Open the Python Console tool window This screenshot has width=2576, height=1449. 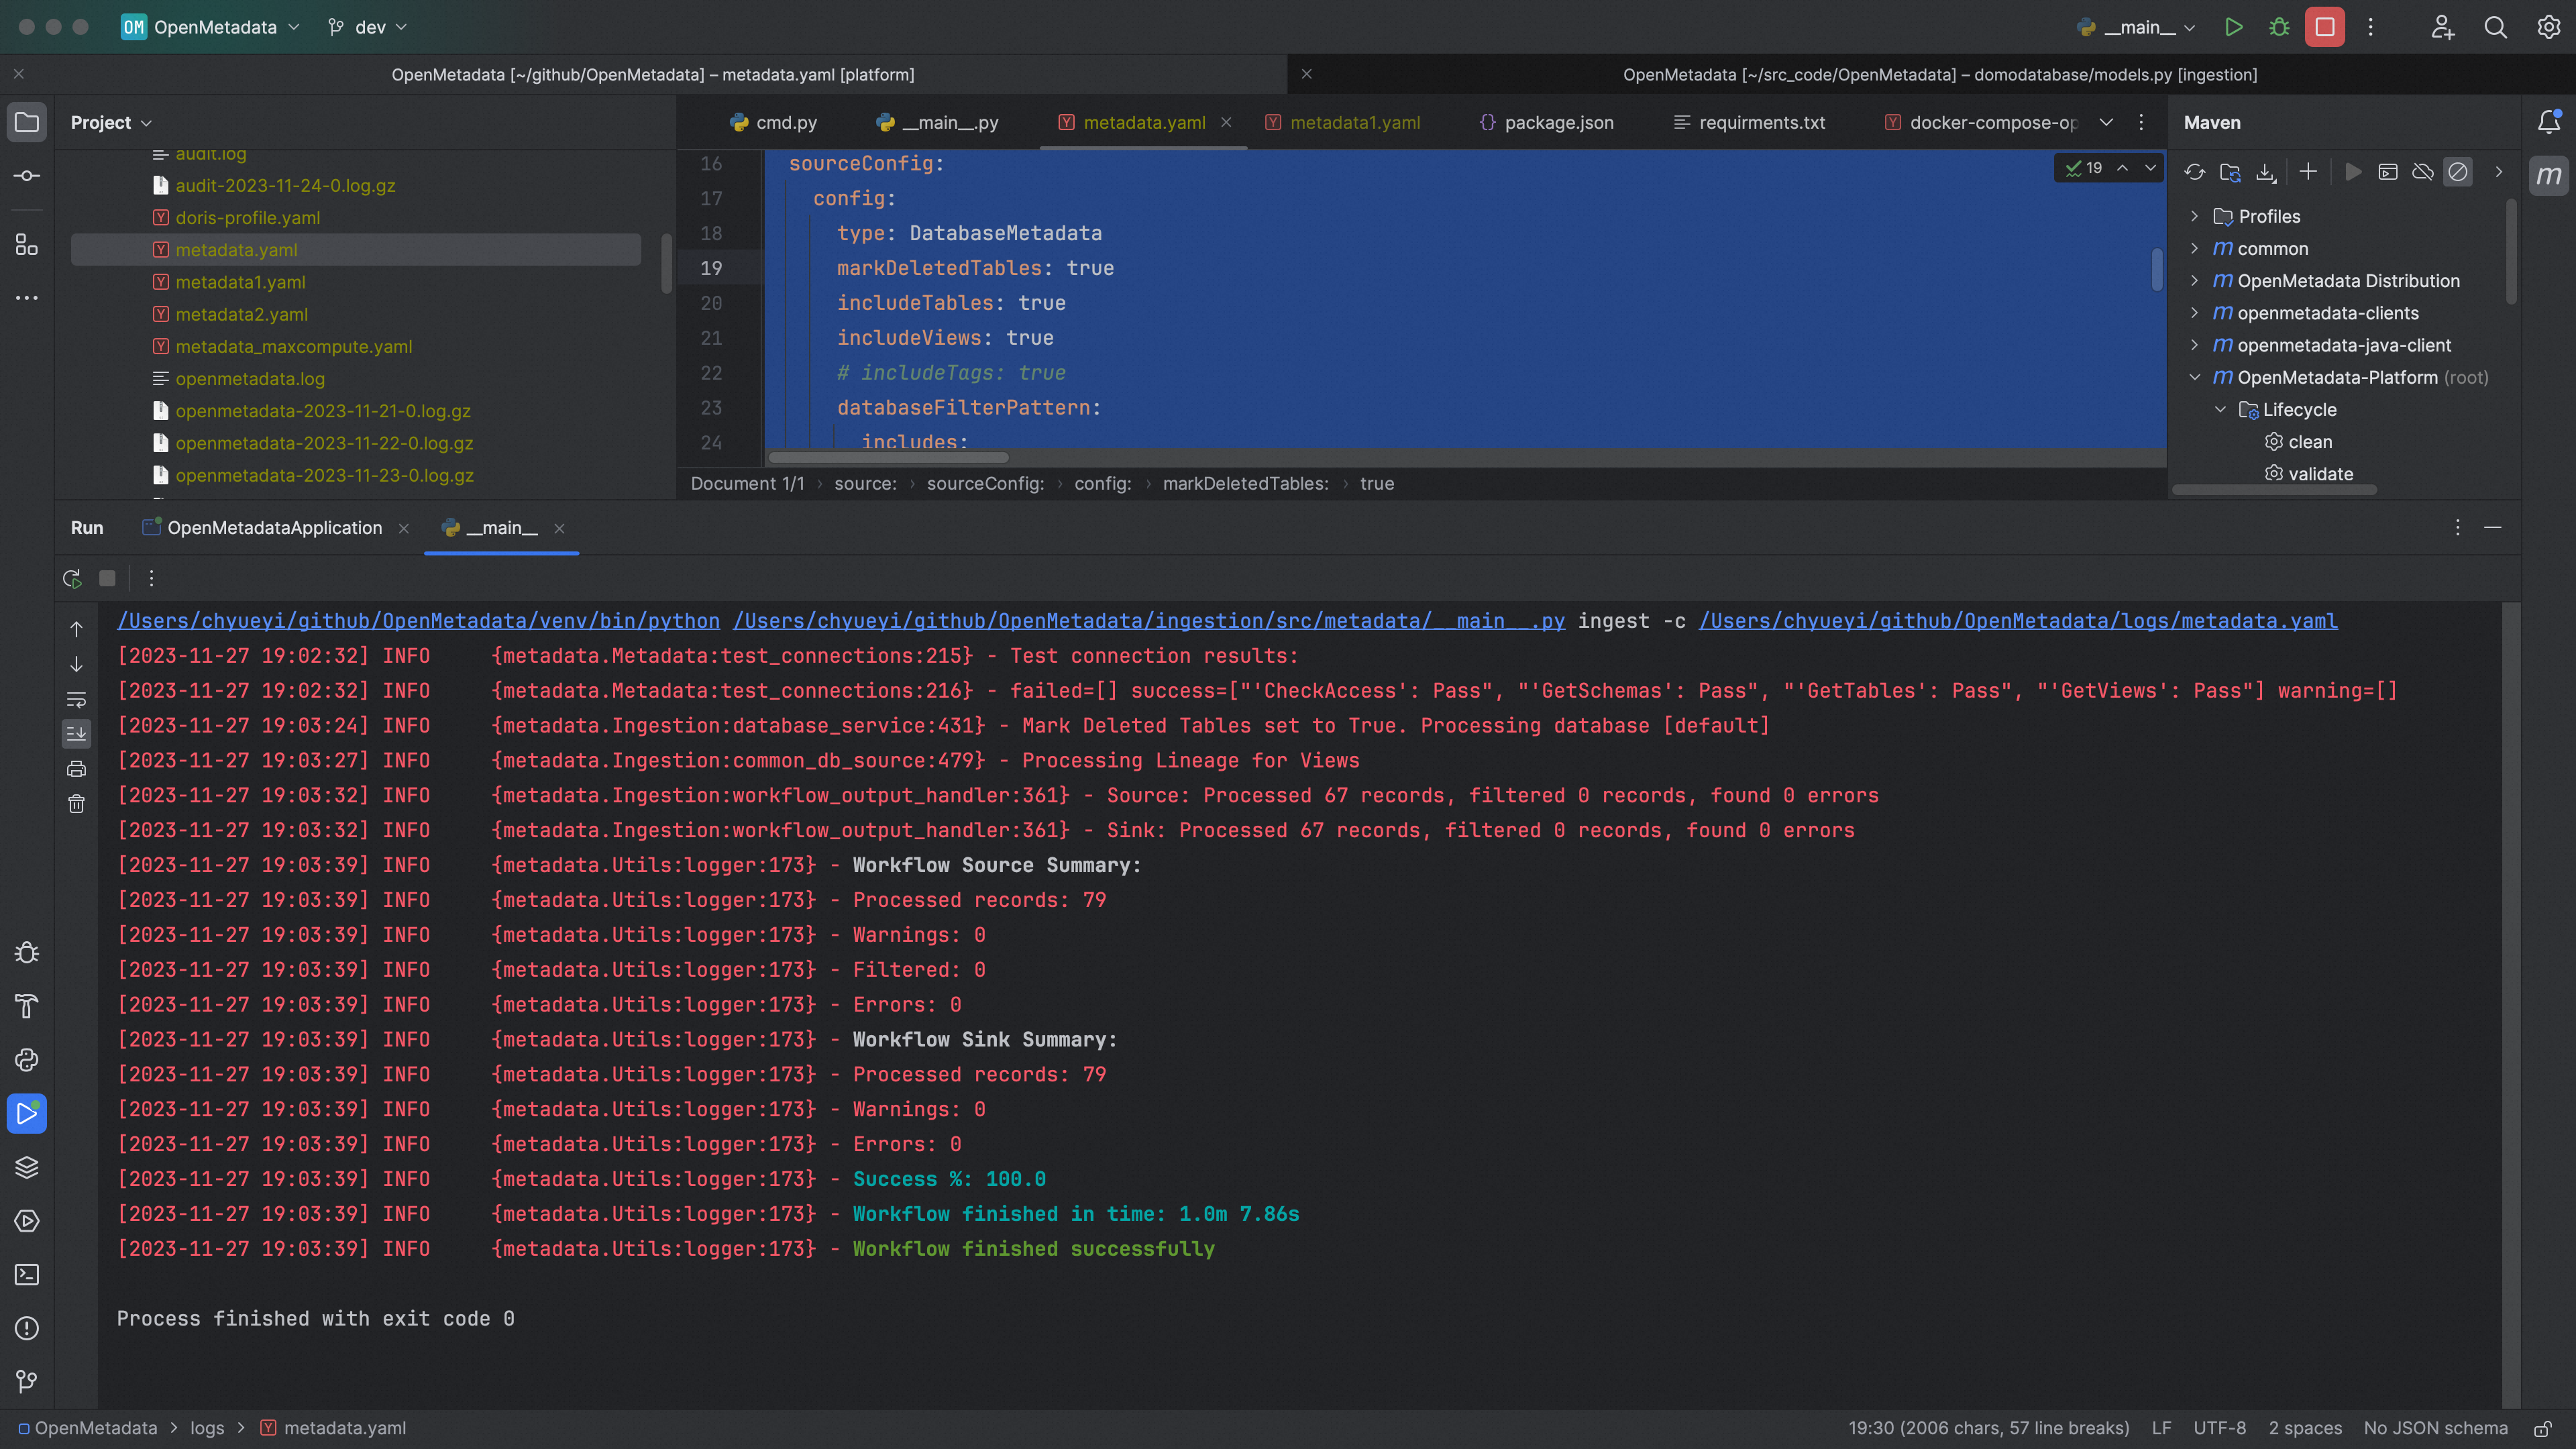[27, 1060]
